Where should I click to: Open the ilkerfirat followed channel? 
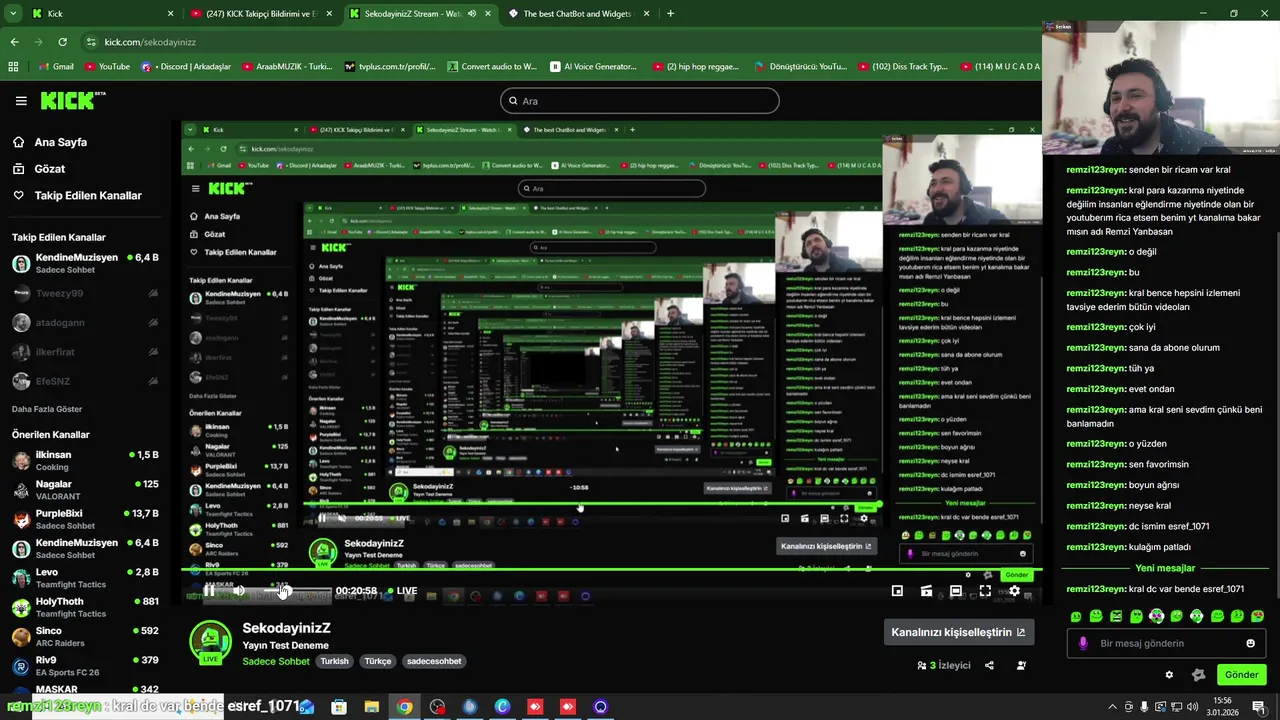tap(85, 352)
